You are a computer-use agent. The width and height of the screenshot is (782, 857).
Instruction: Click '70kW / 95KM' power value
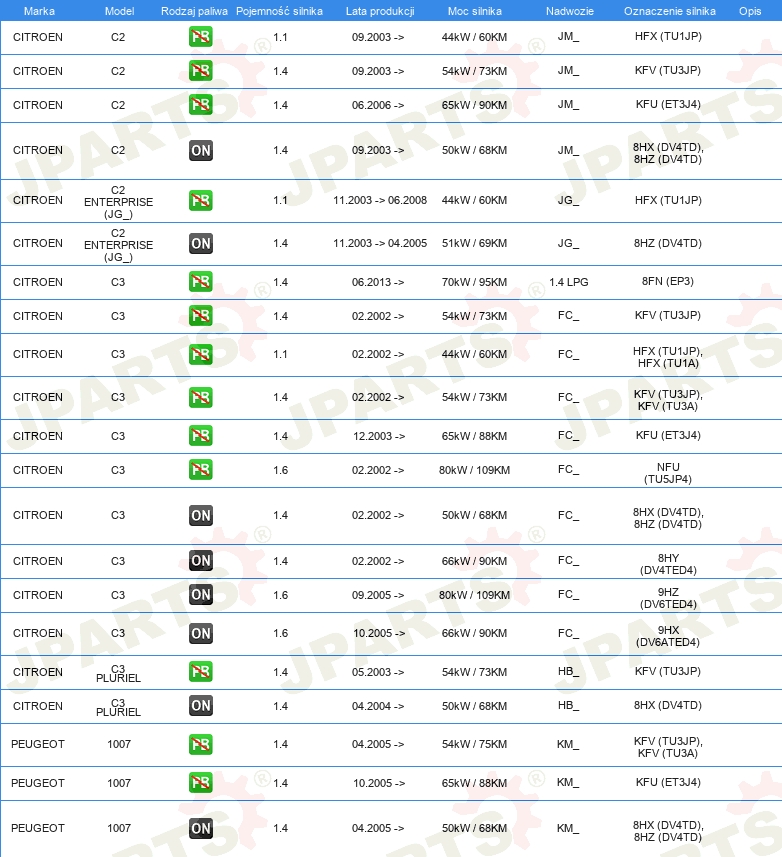click(x=474, y=282)
